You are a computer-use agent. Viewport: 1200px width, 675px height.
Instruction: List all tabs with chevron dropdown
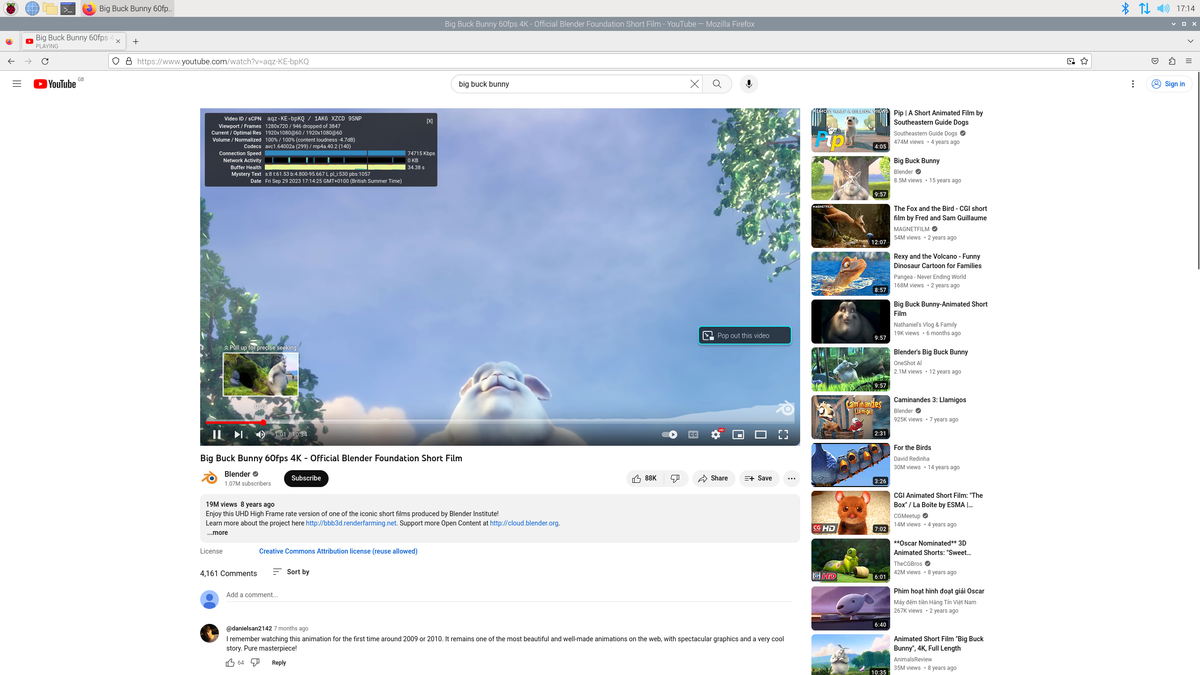(1189, 41)
